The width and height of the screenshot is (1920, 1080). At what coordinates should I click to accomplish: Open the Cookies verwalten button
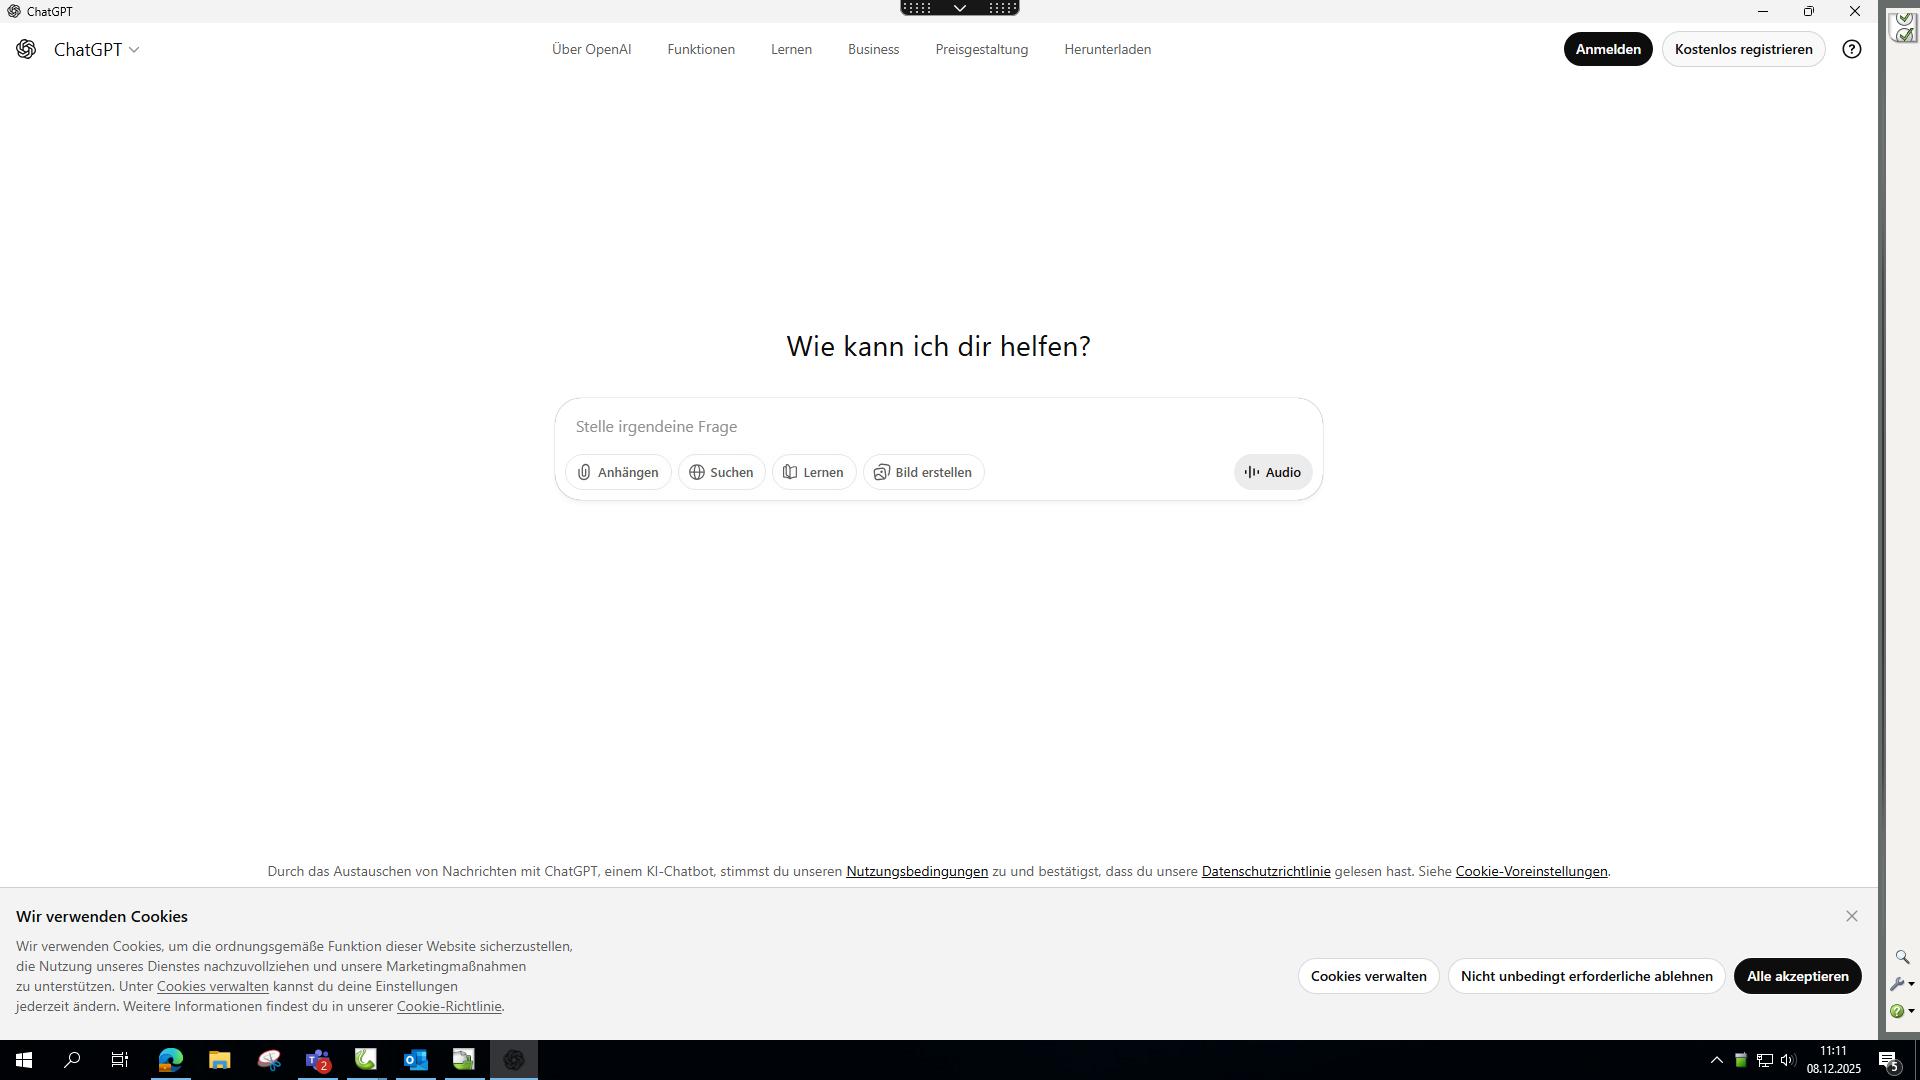coord(1368,976)
